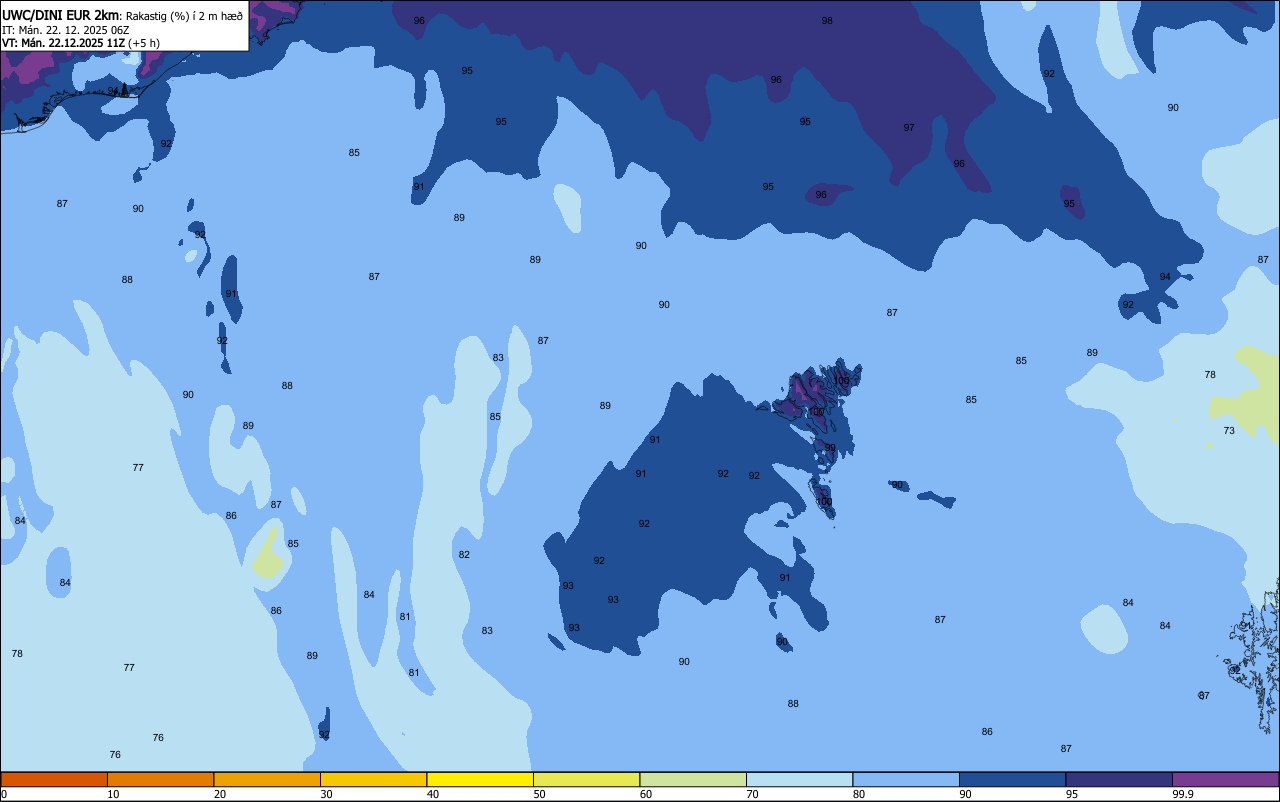The width and height of the screenshot is (1280, 802).
Task: Select the orange 10–20 legend color segment
Action: tap(160, 779)
